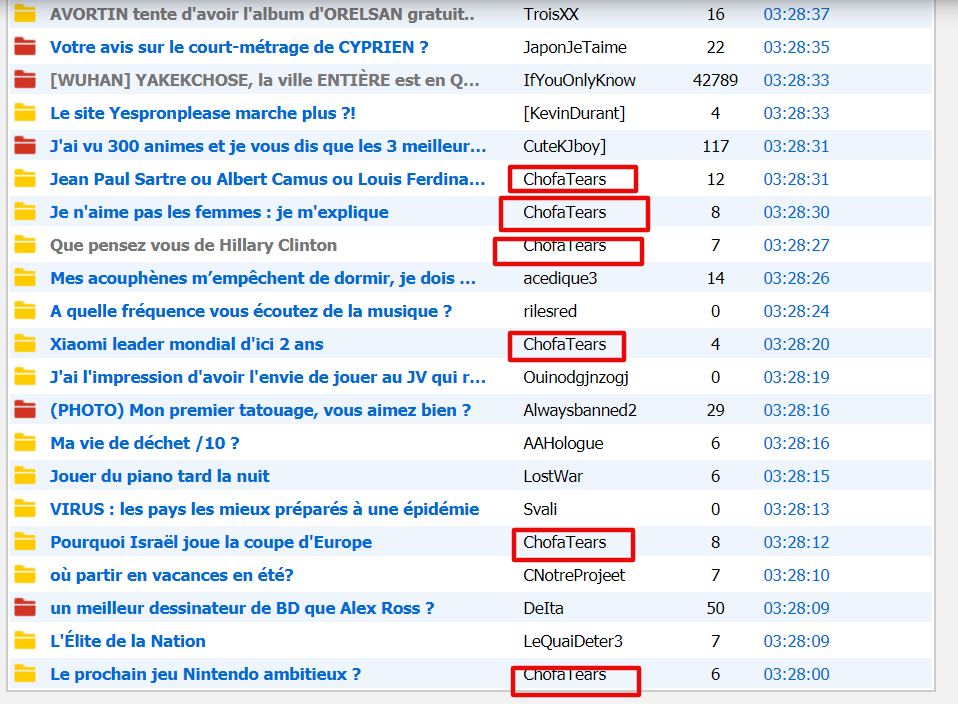Go to the last message at 03:28:37
This screenshot has height=704, width=958.
click(796, 14)
